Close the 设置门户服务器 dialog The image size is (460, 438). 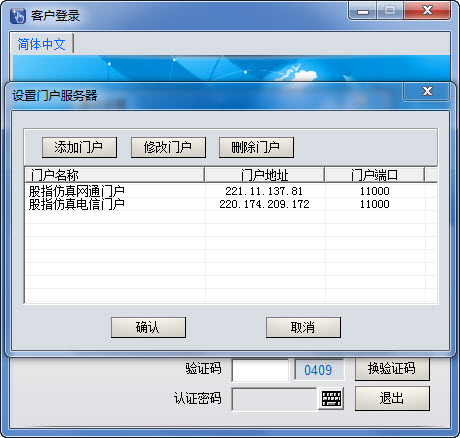click(x=427, y=91)
